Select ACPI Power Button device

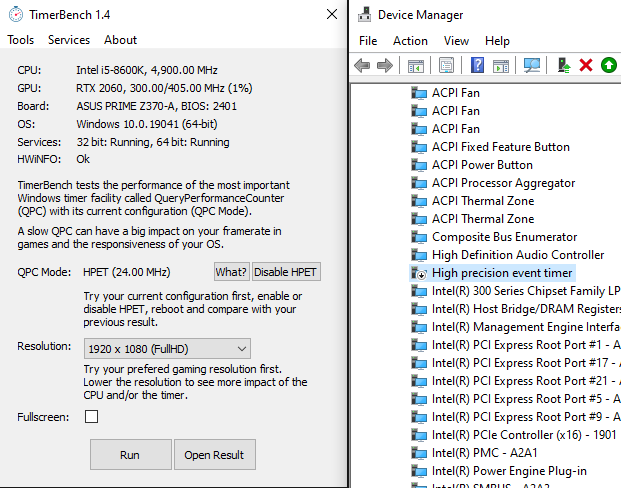click(482, 165)
